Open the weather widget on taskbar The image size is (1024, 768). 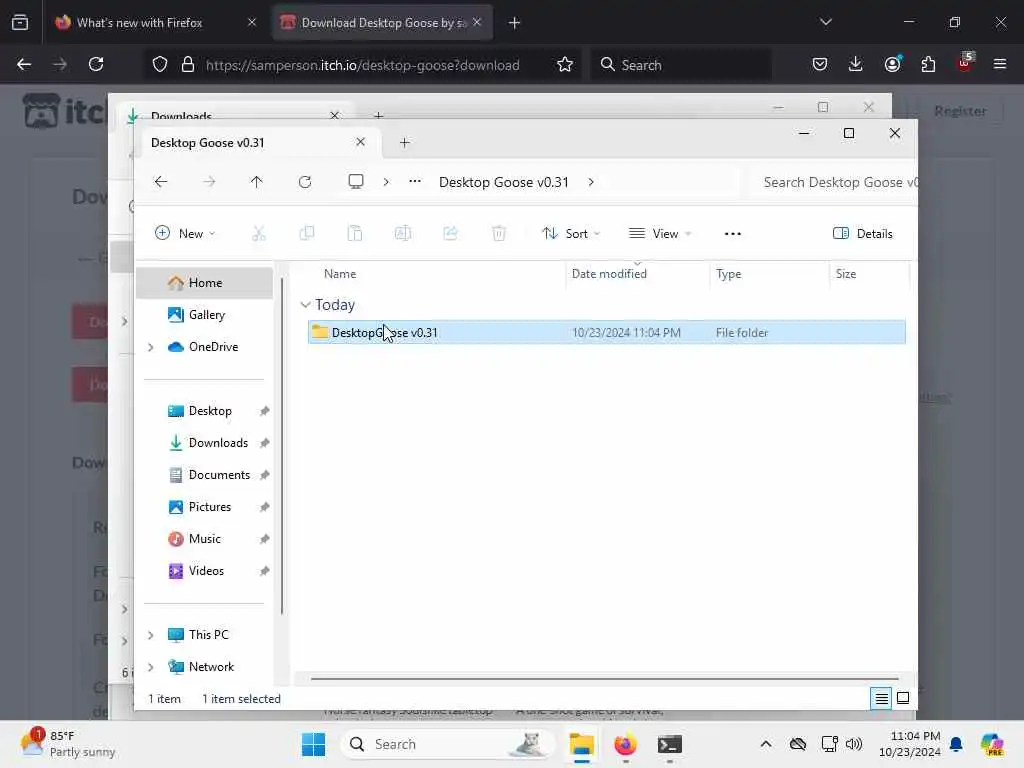coord(67,744)
